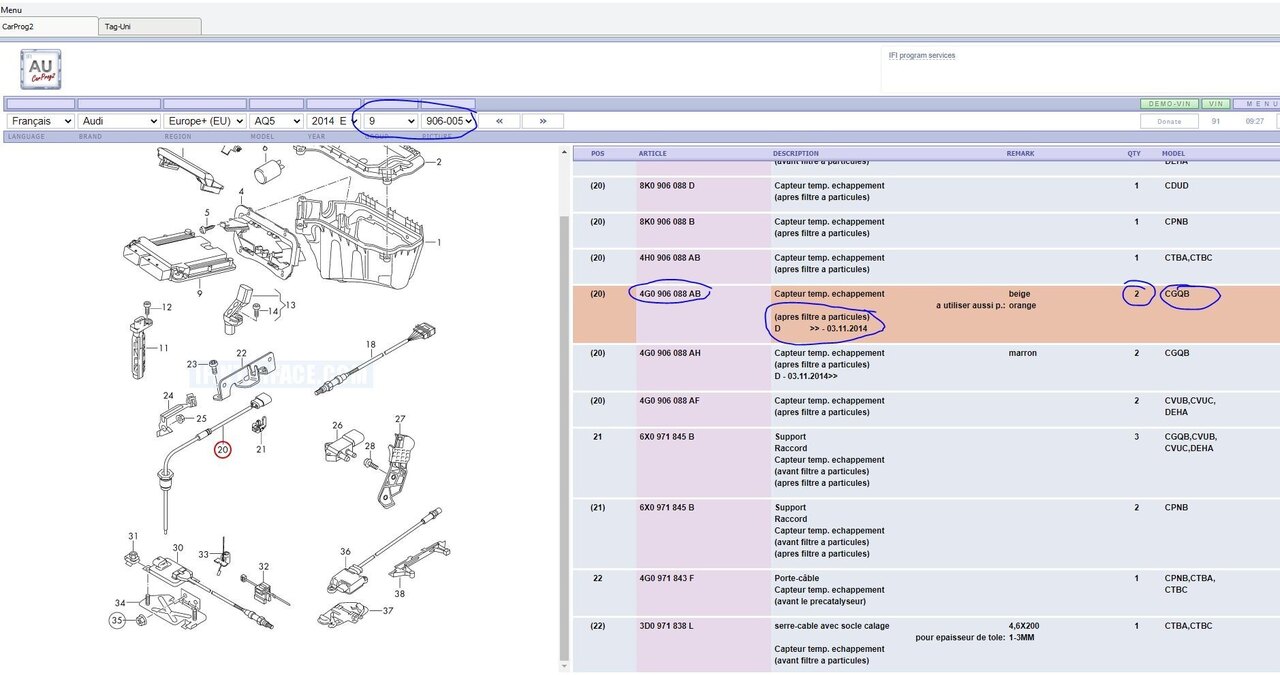Open the Language dropdown showing Français
This screenshot has width=1280, height=675.
coord(40,121)
